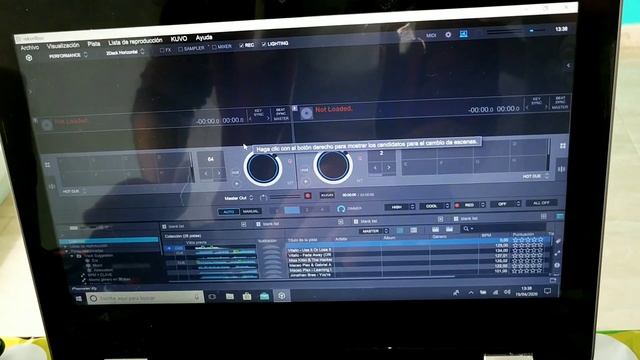
Task: Open the HIGH lighting dropdown
Action: click(400, 207)
